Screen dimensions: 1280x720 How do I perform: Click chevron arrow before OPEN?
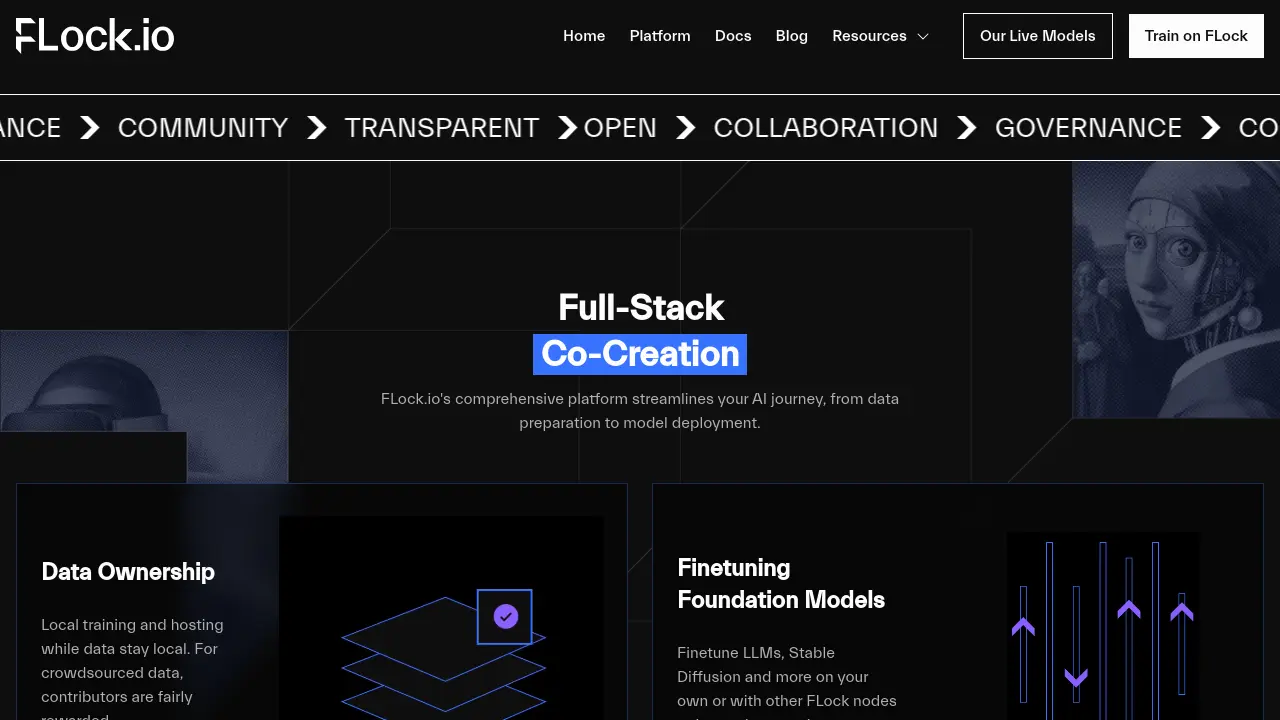[x=567, y=128]
